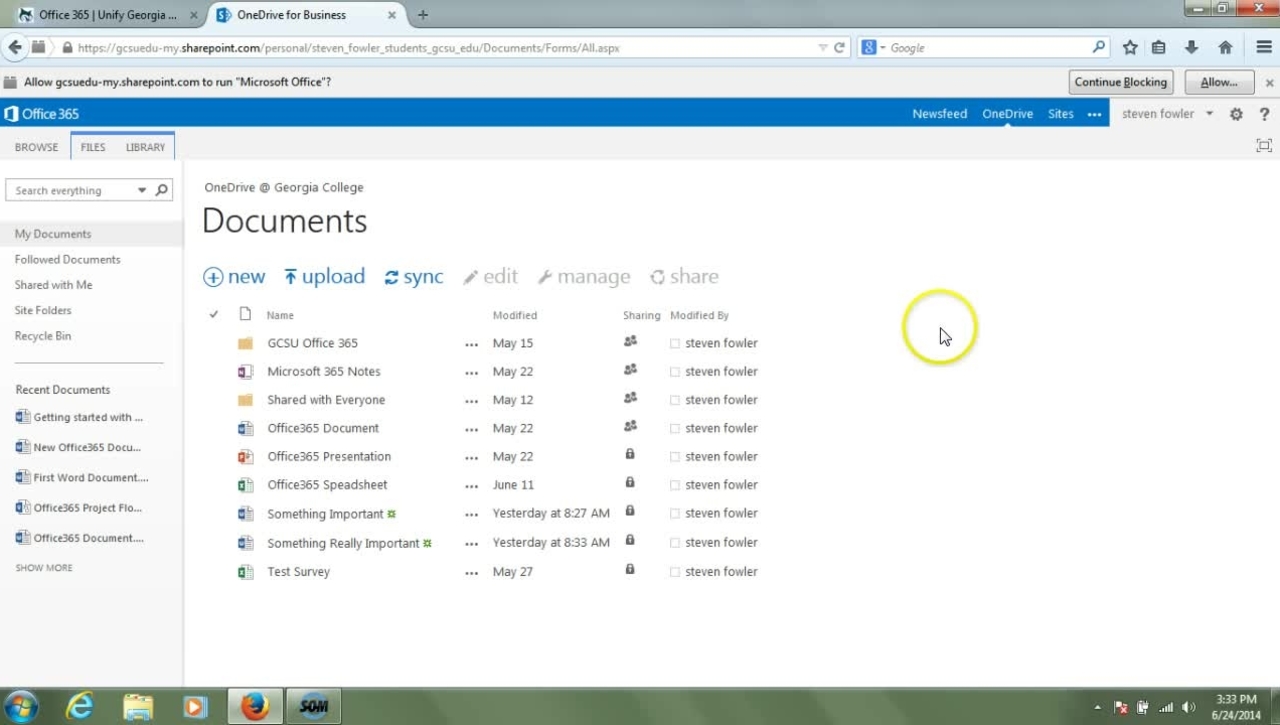Viewport: 1280px width, 725px height.
Task: Click the Office365 Speadsheet Excel icon
Action: pos(245,485)
